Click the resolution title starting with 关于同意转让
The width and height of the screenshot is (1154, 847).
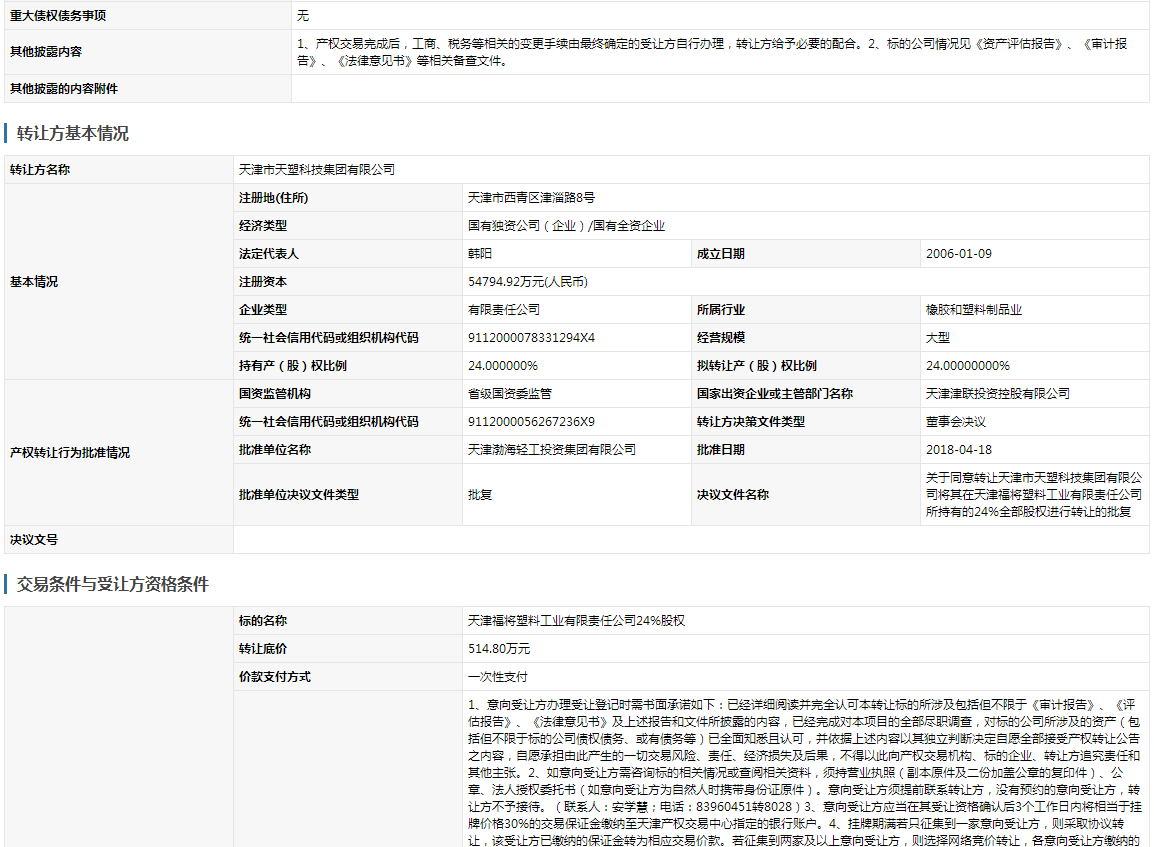(x=1034, y=495)
